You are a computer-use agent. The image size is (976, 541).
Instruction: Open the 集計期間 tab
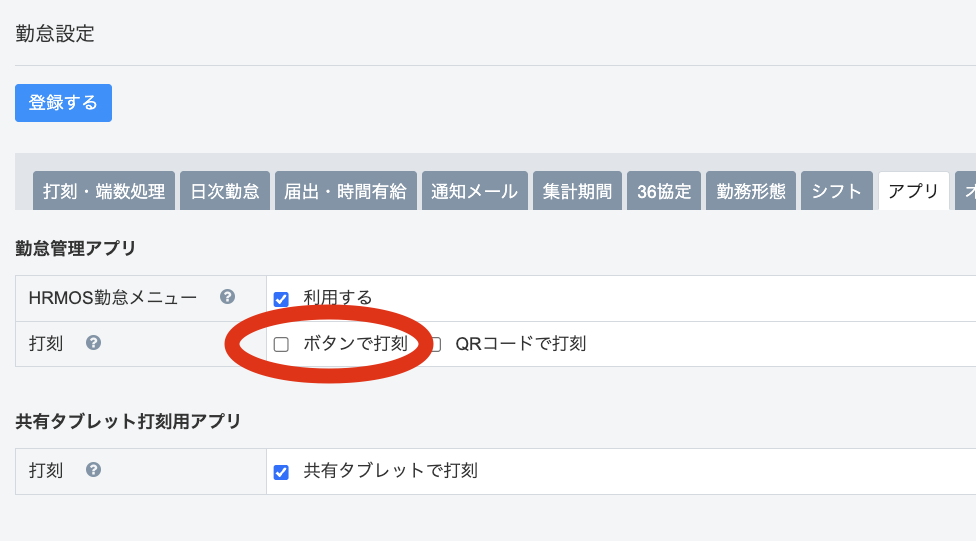tap(577, 191)
